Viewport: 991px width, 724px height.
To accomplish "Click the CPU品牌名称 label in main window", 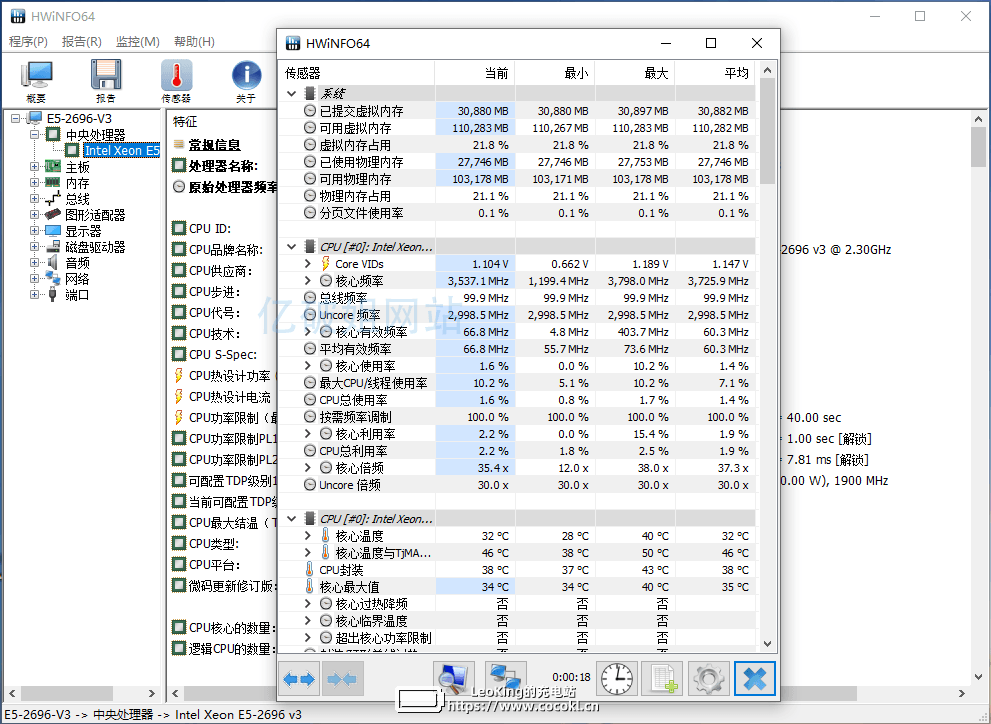I will [x=226, y=250].
